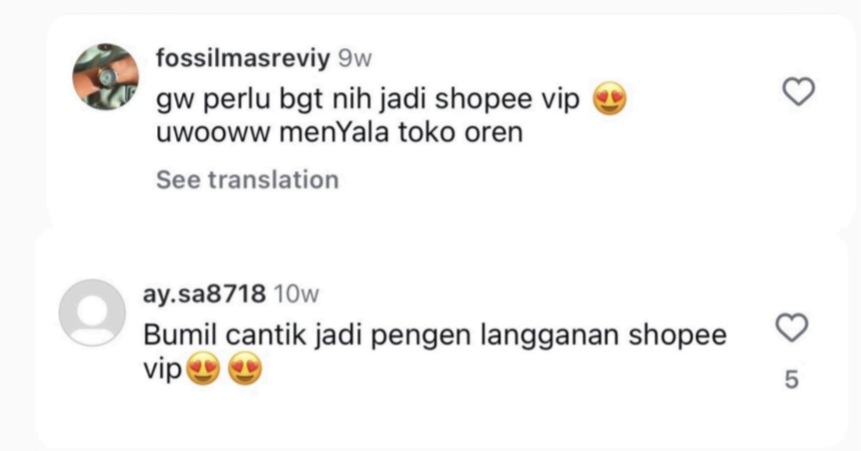Click the line 'uwooww menYala toko oren'
861x451 pixels.
[339, 132]
